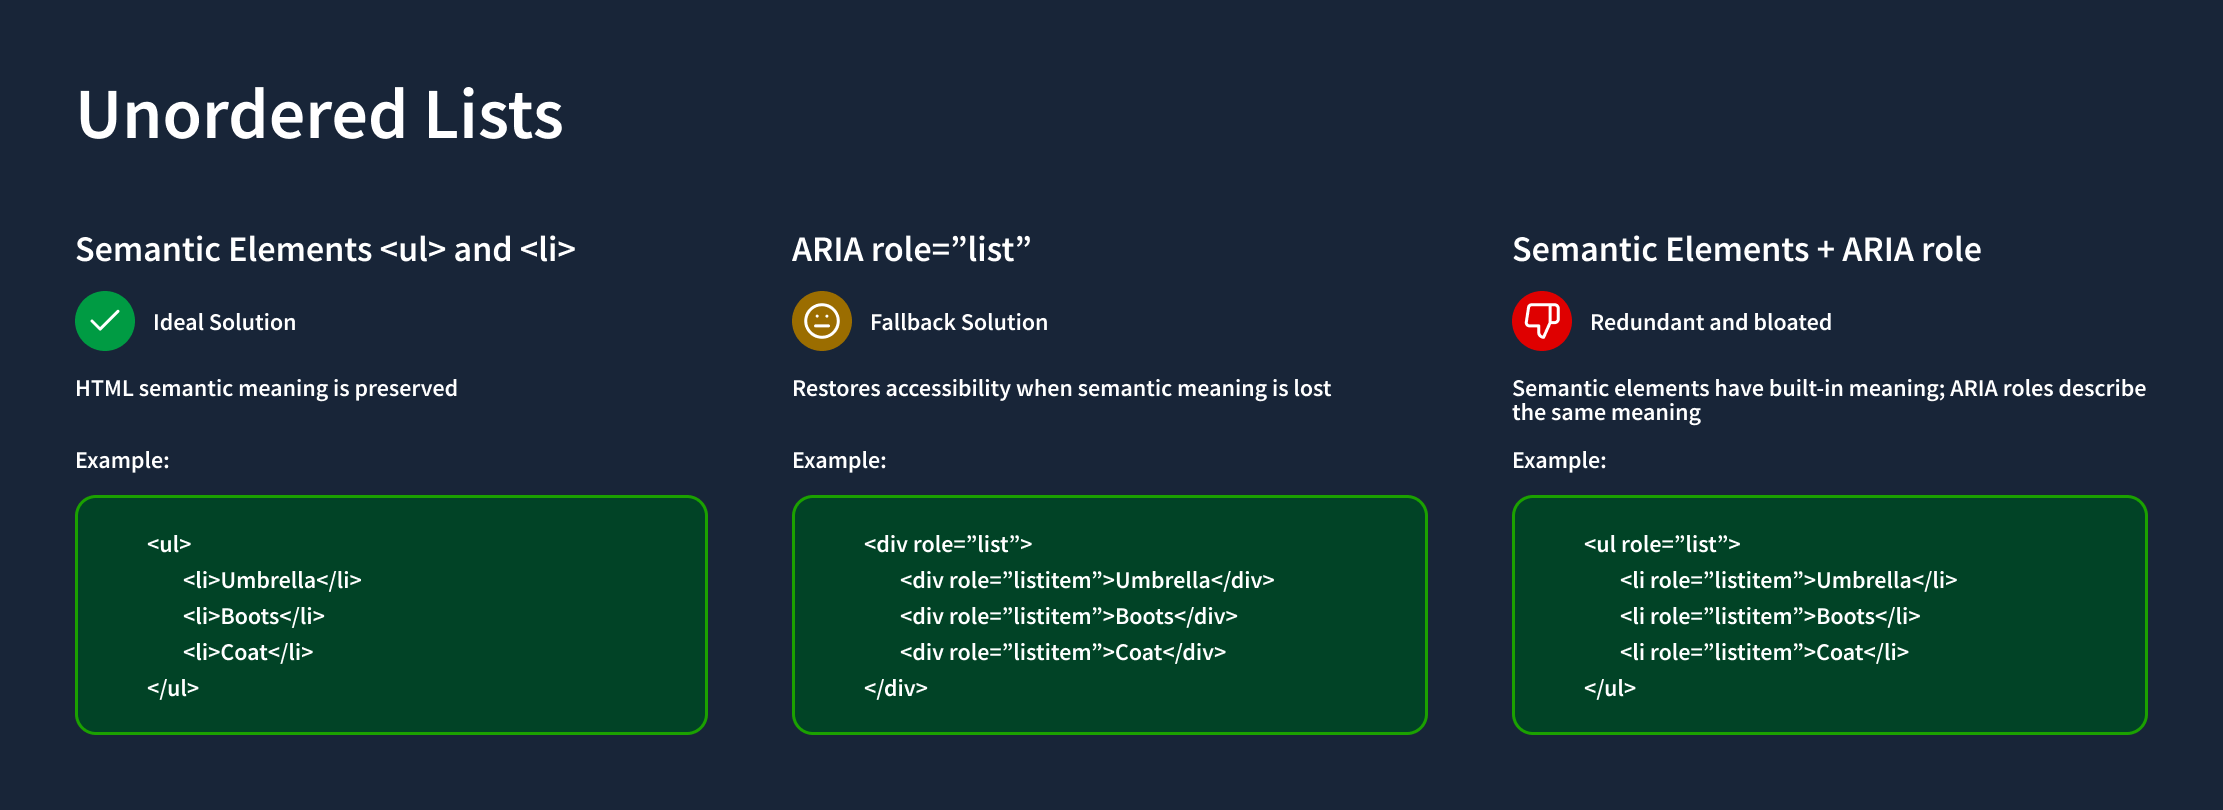
Task: Click '<div role="listitem">Umbrella</div>' line
Action: click(x=1087, y=580)
